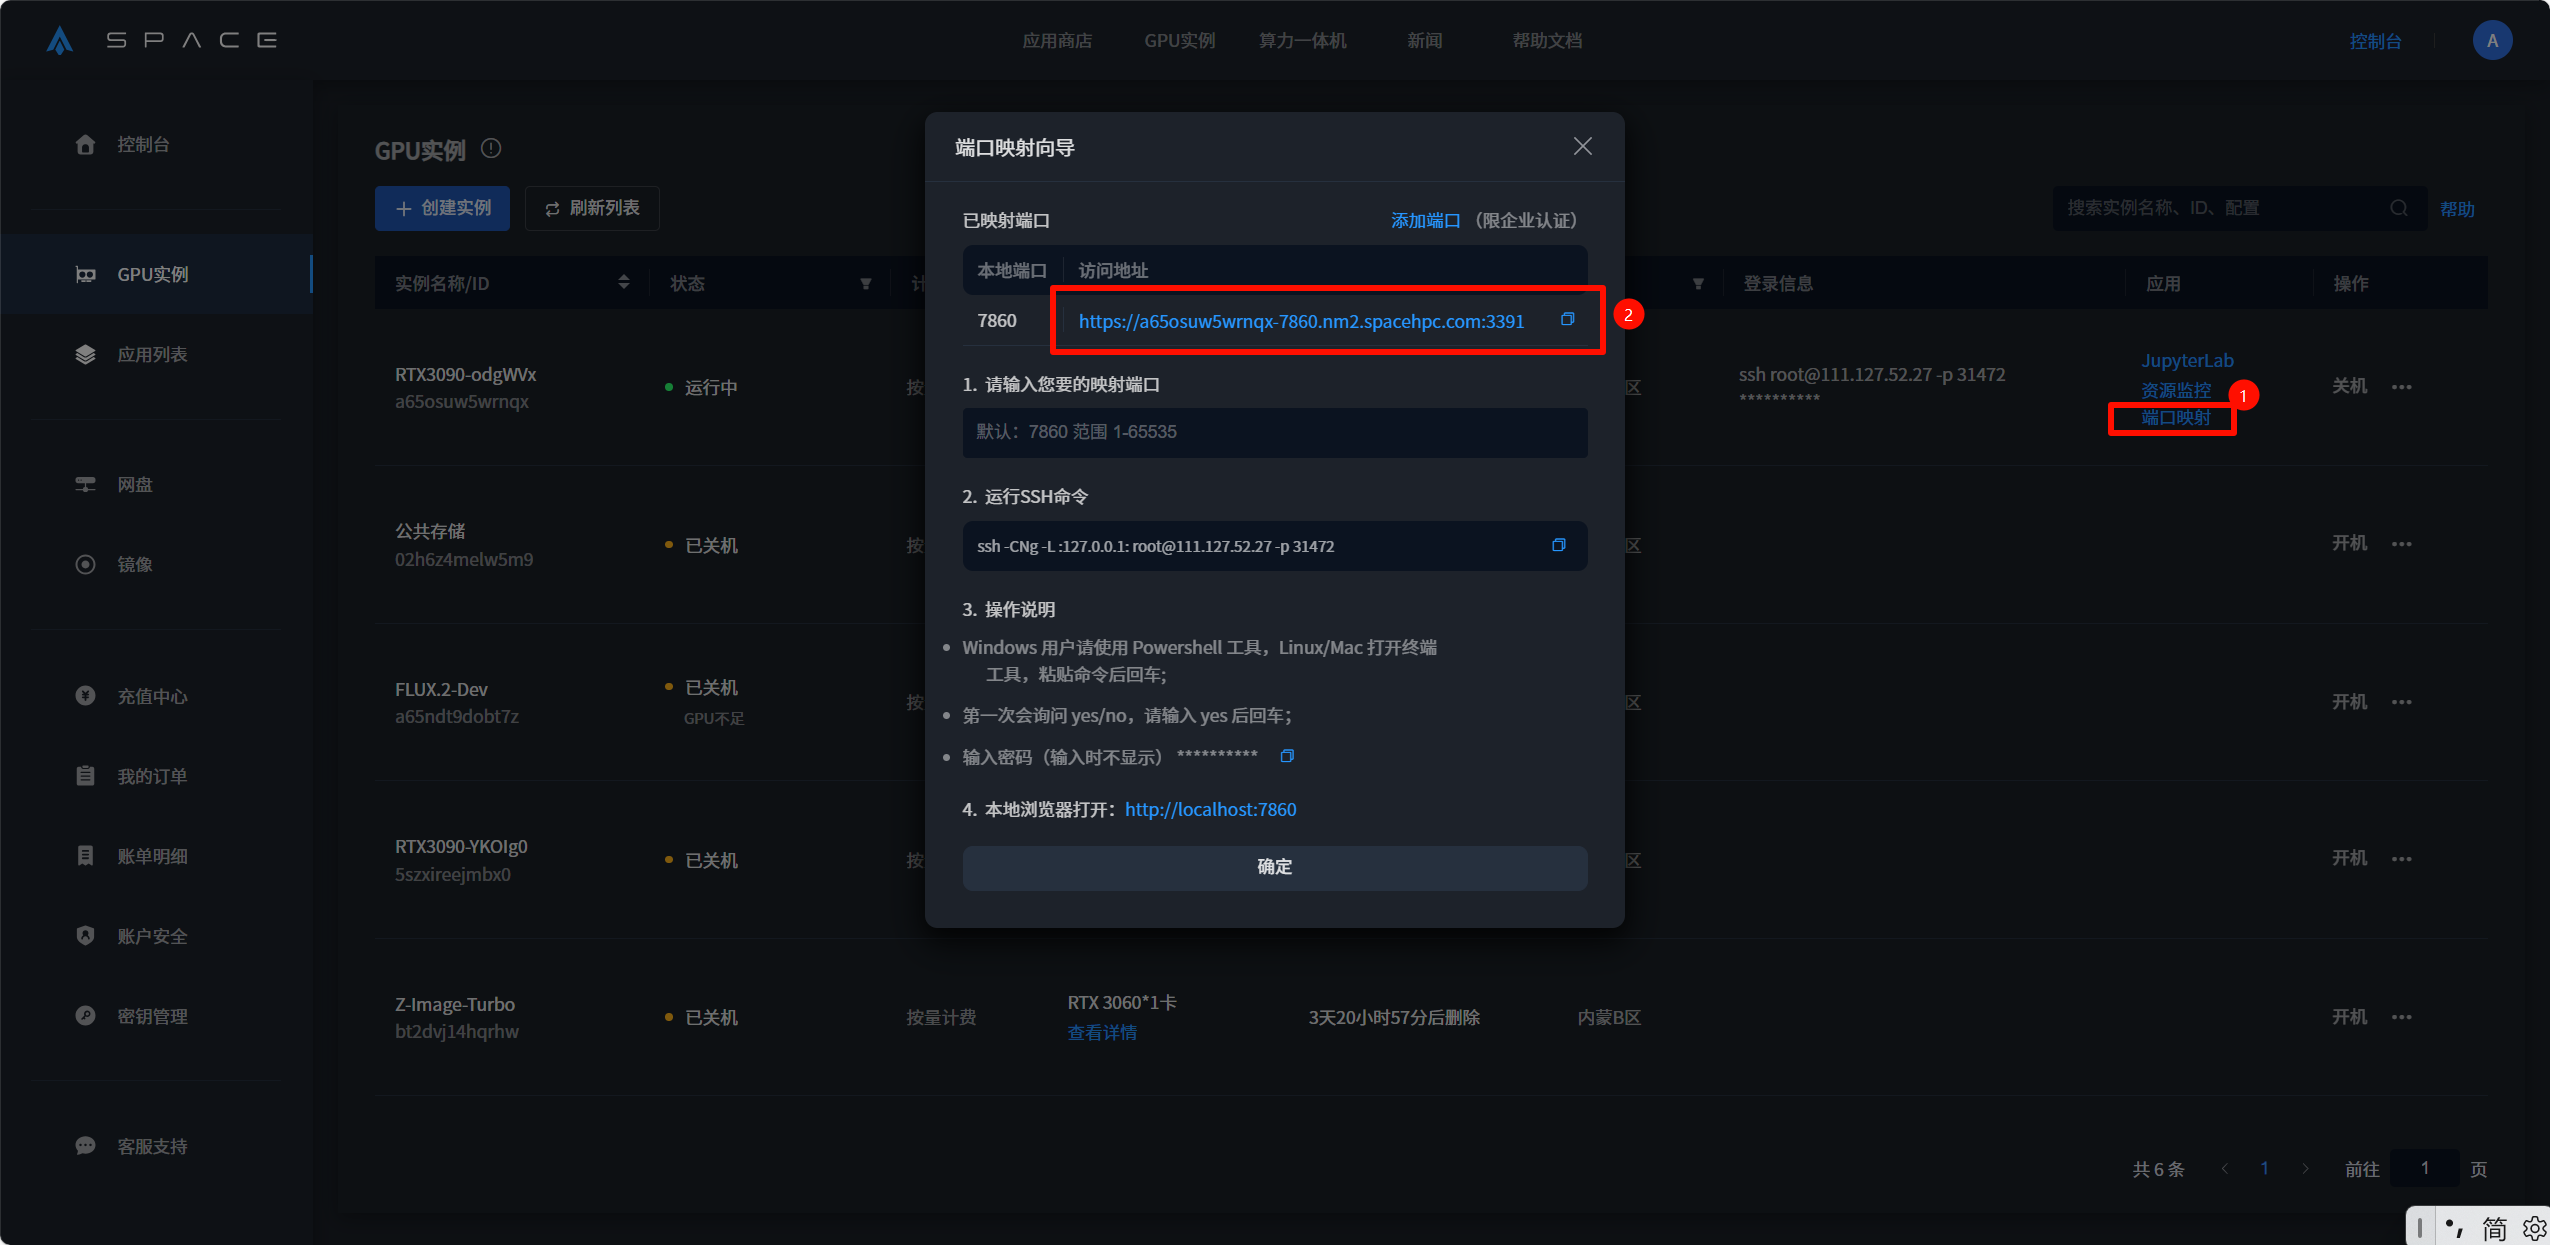This screenshot has height=1245, width=2550.
Task: Copy the SSH command text
Action: click(1558, 545)
